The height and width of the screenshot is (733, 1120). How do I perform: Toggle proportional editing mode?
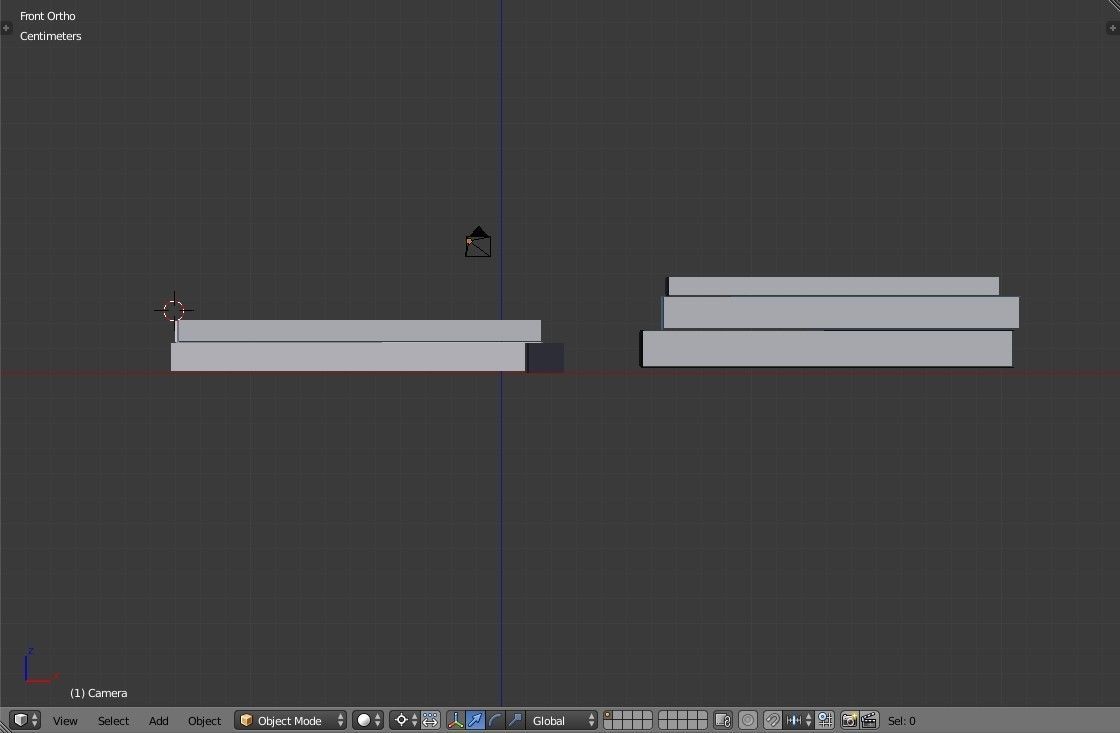point(748,720)
